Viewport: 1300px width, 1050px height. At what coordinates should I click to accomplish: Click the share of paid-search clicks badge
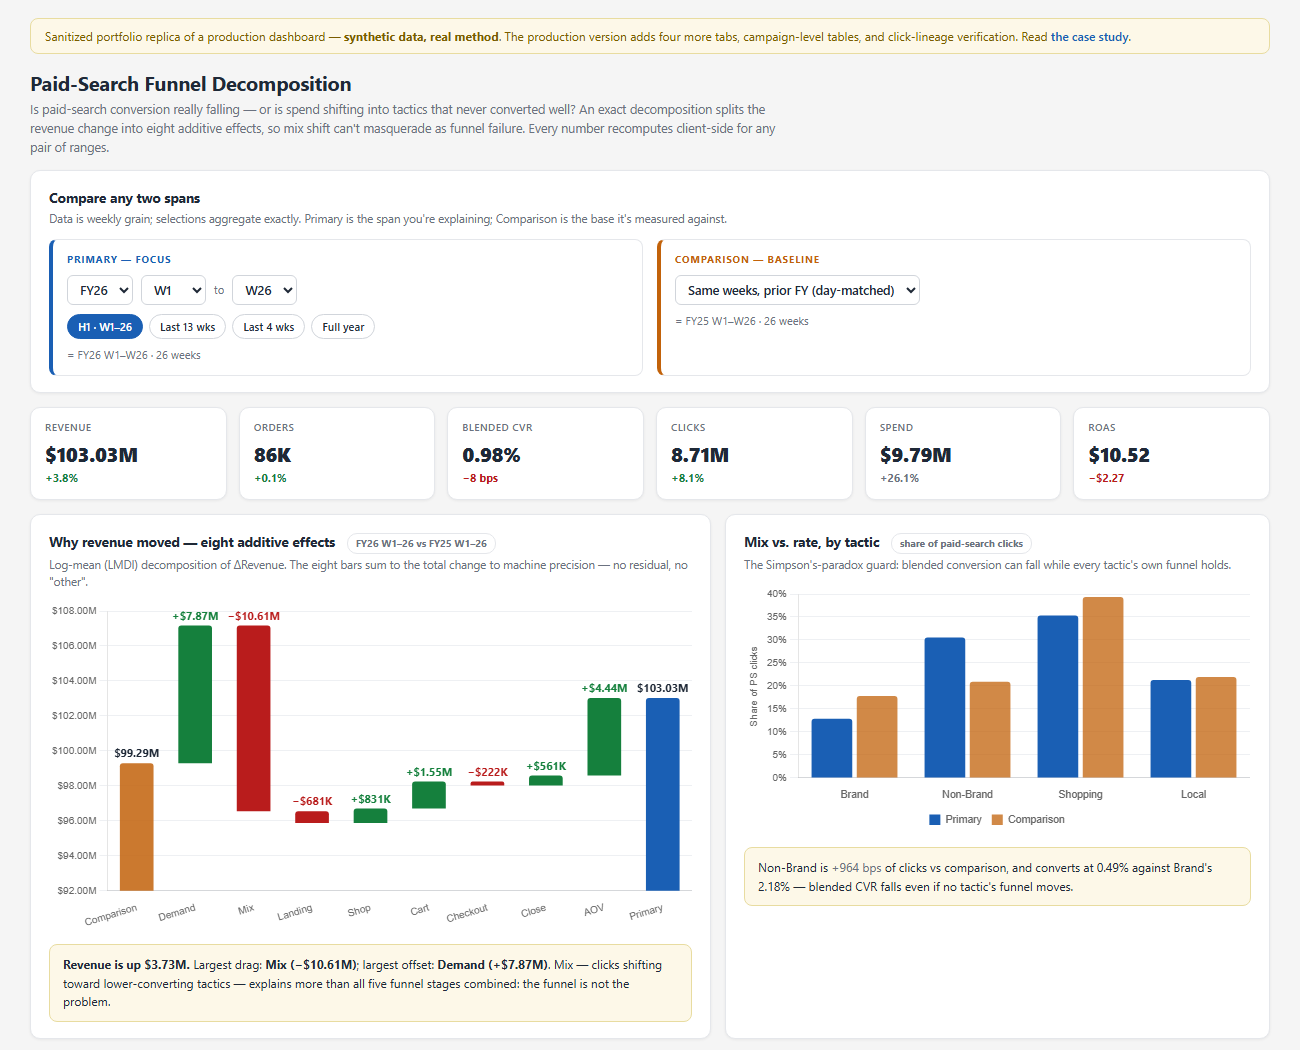click(x=961, y=544)
